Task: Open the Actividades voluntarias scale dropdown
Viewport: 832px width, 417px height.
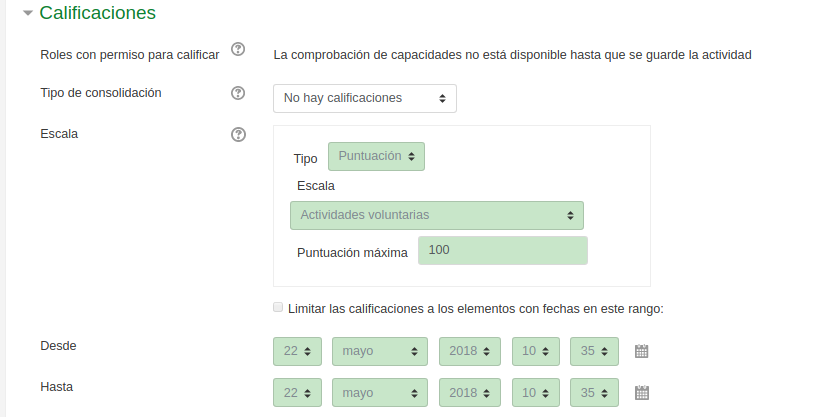Action: pos(437,215)
